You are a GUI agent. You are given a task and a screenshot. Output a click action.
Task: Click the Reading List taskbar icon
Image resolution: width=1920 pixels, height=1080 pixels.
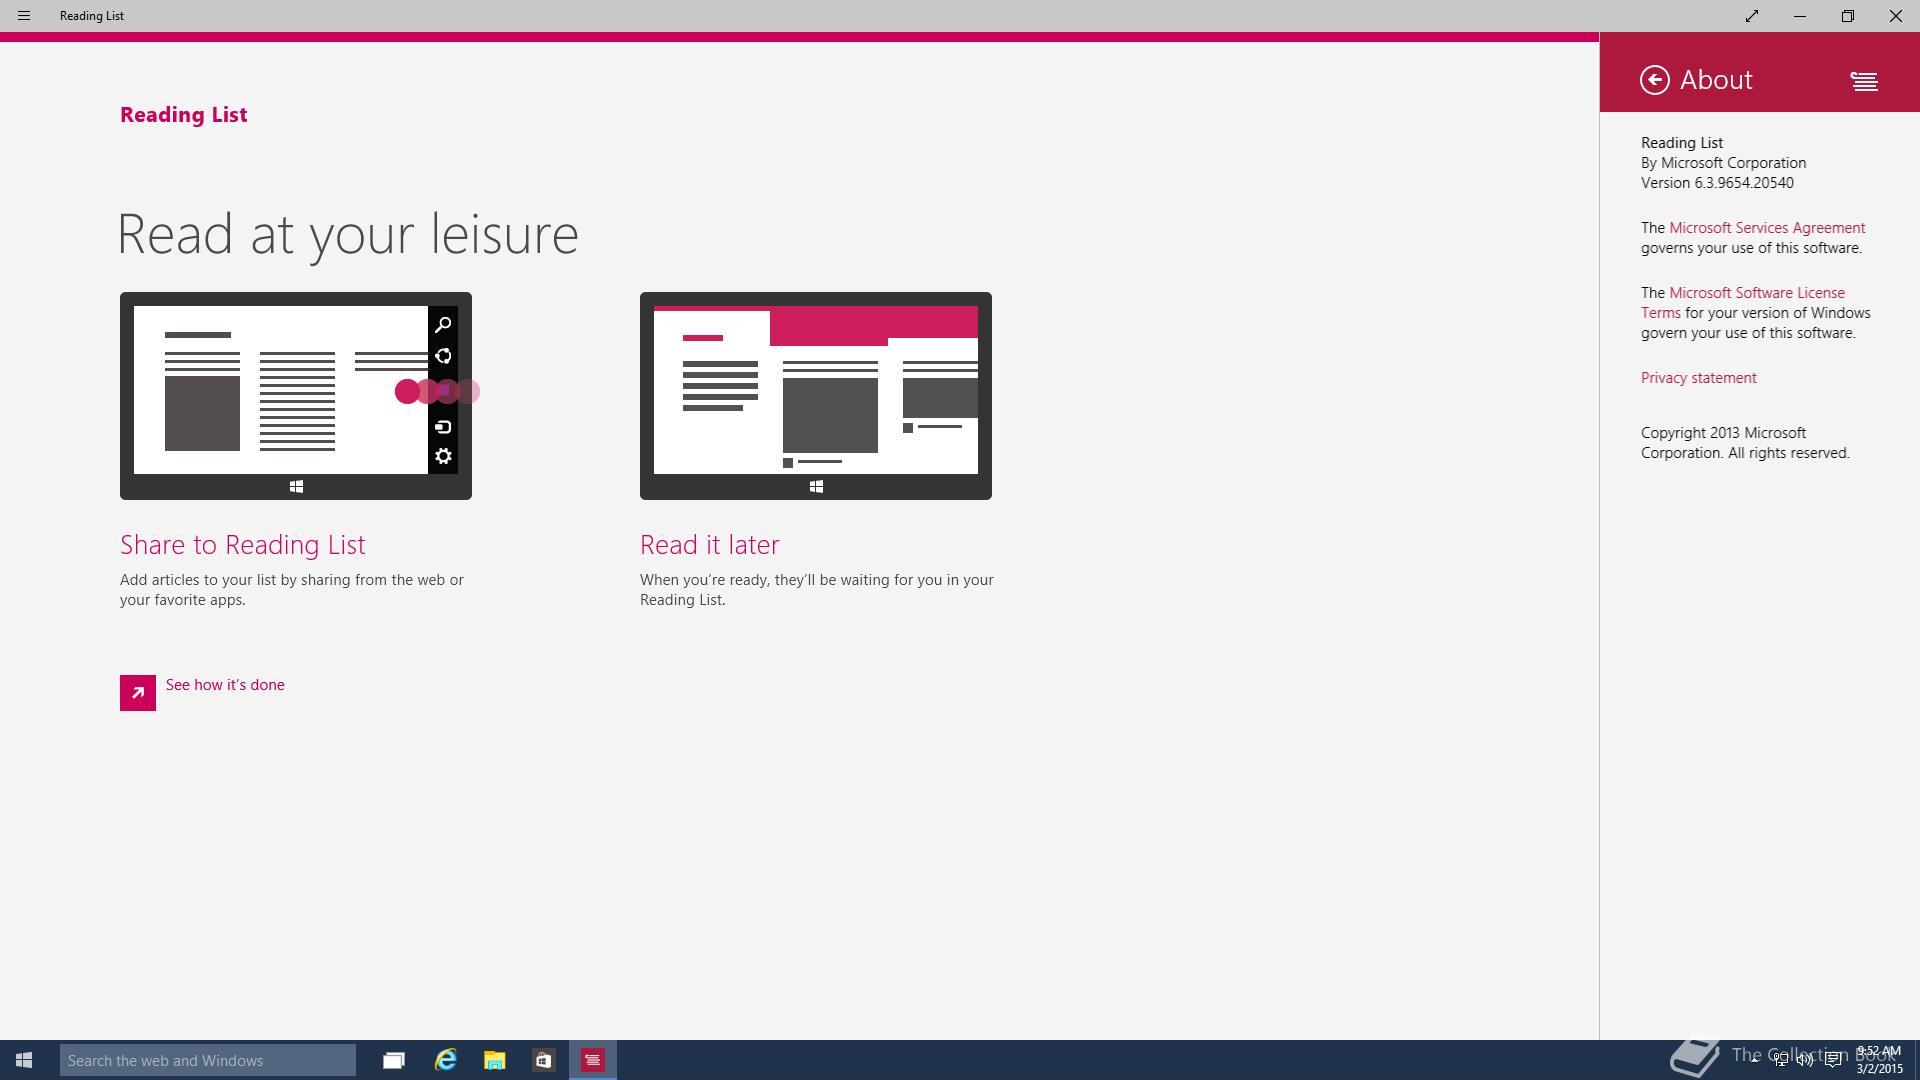click(593, 1060)
